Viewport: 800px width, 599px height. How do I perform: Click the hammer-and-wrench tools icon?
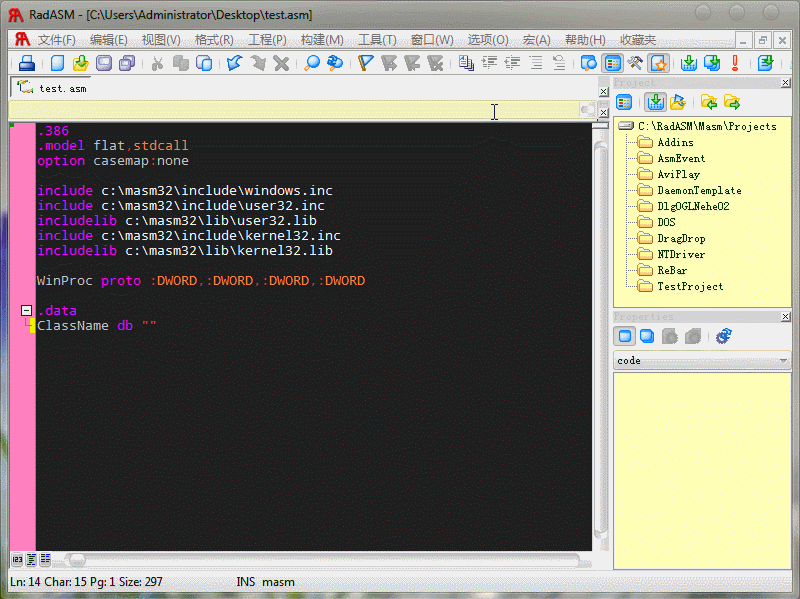[635, 63]
